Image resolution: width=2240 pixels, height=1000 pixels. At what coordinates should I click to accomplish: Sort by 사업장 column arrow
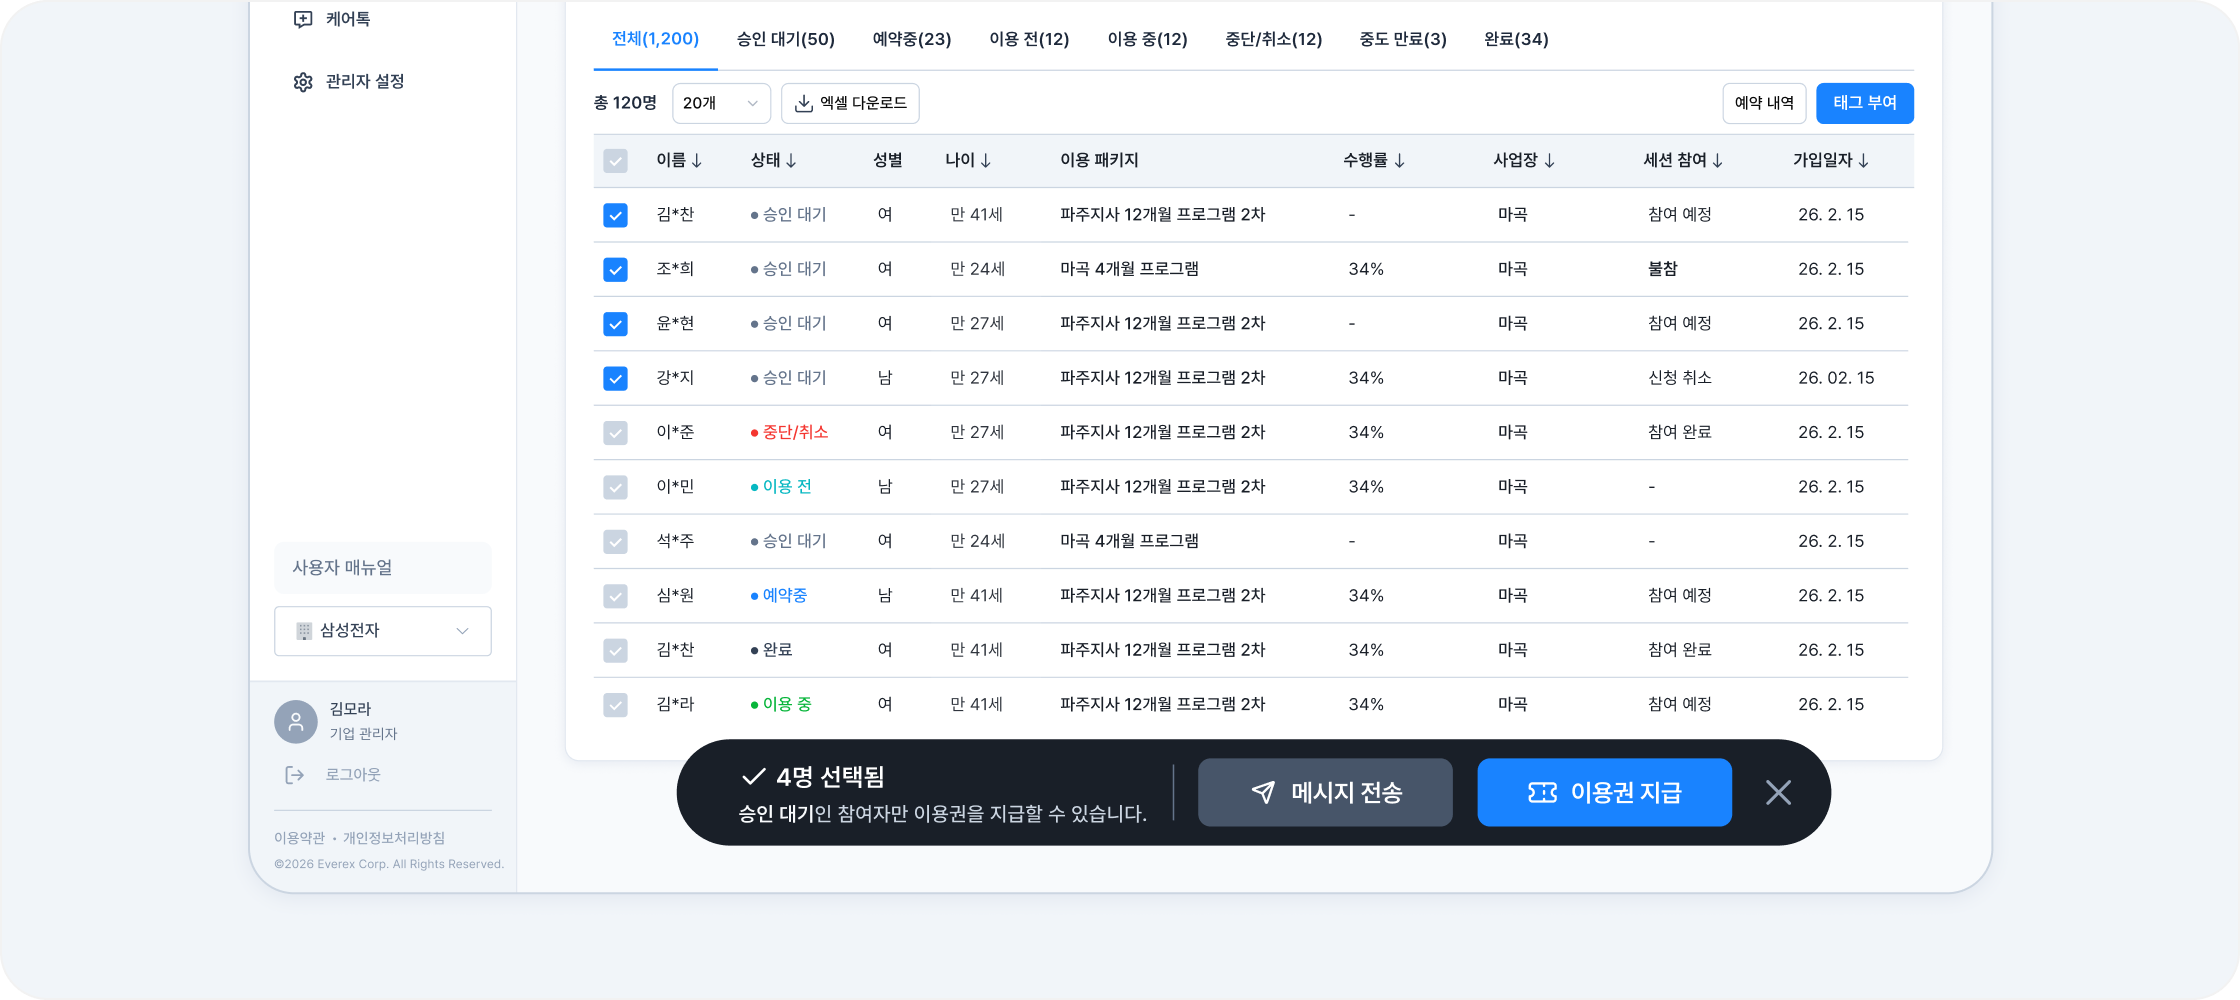click(1550, 161)
